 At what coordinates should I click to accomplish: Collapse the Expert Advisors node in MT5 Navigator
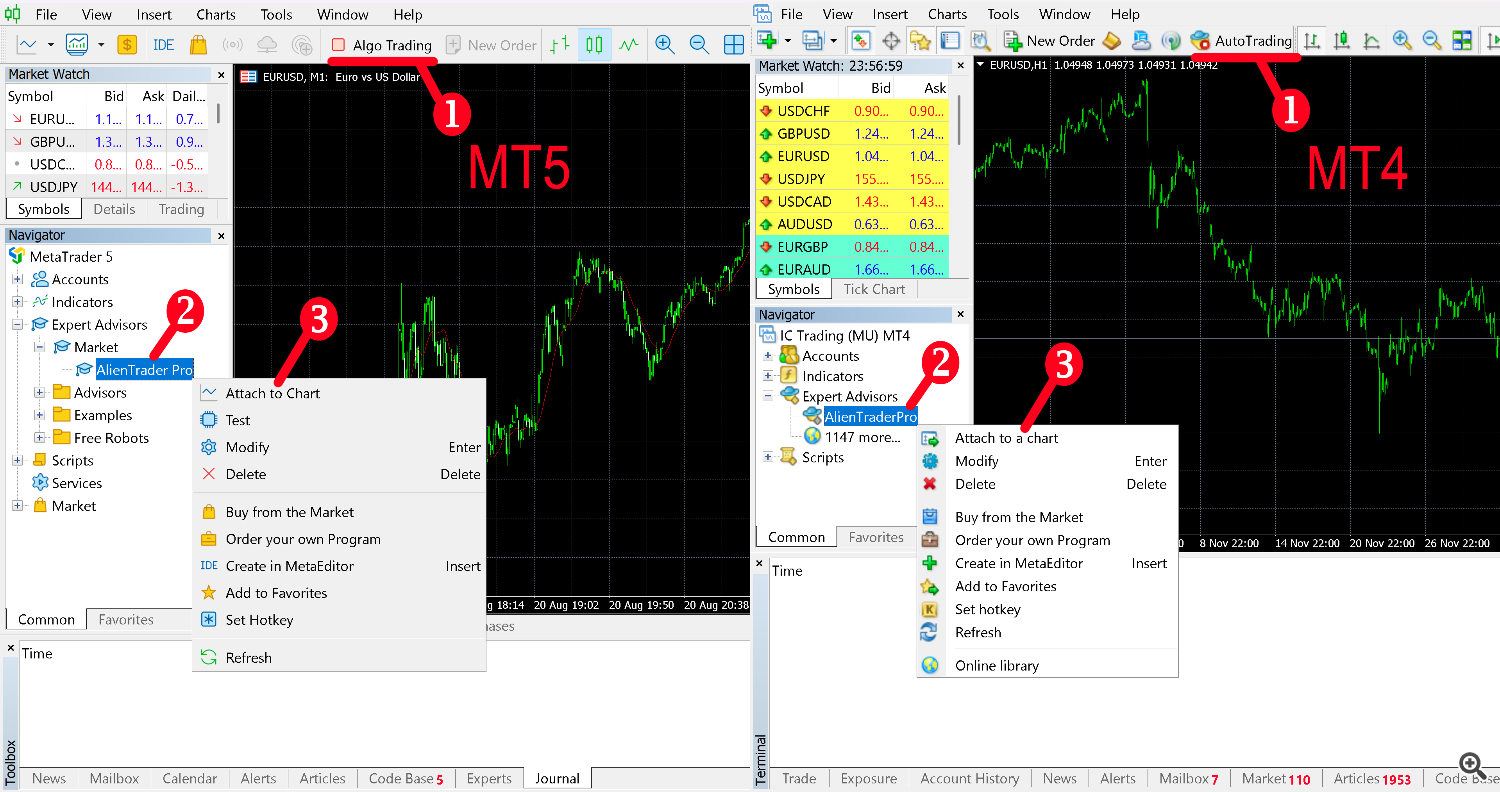pyautogui.click(x=18, y=325)
